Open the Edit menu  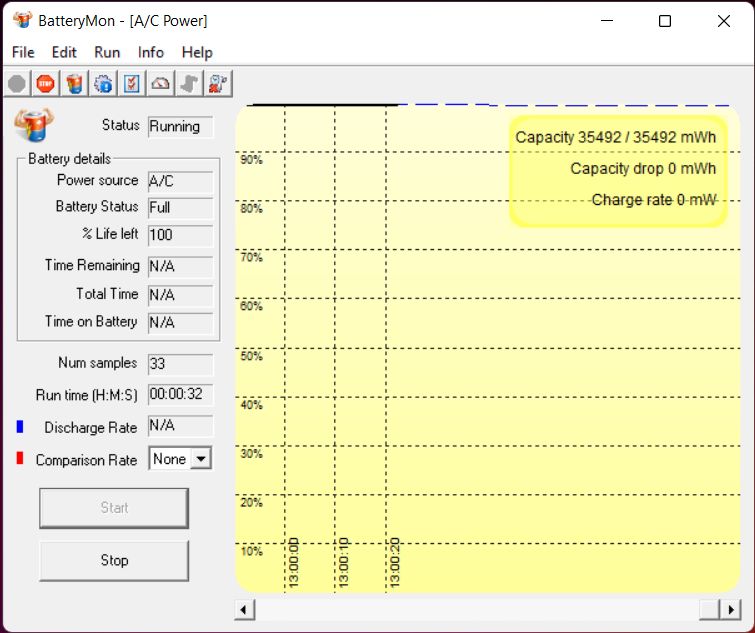tap(64, 52)
